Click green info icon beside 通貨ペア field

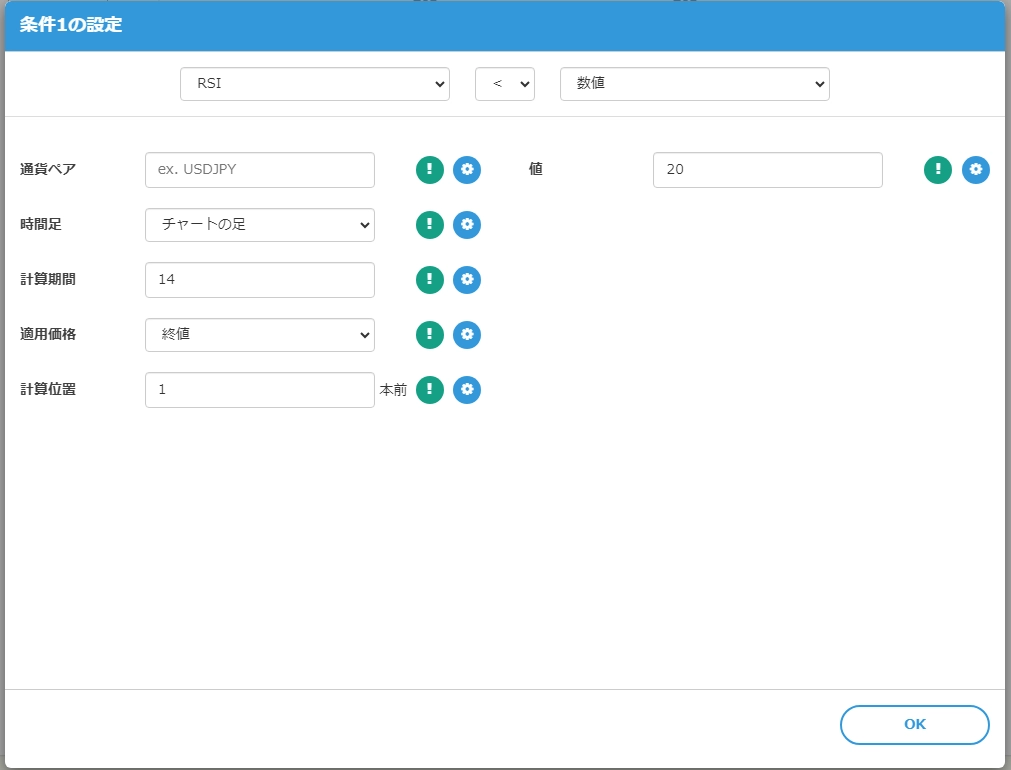click(430, 170)
